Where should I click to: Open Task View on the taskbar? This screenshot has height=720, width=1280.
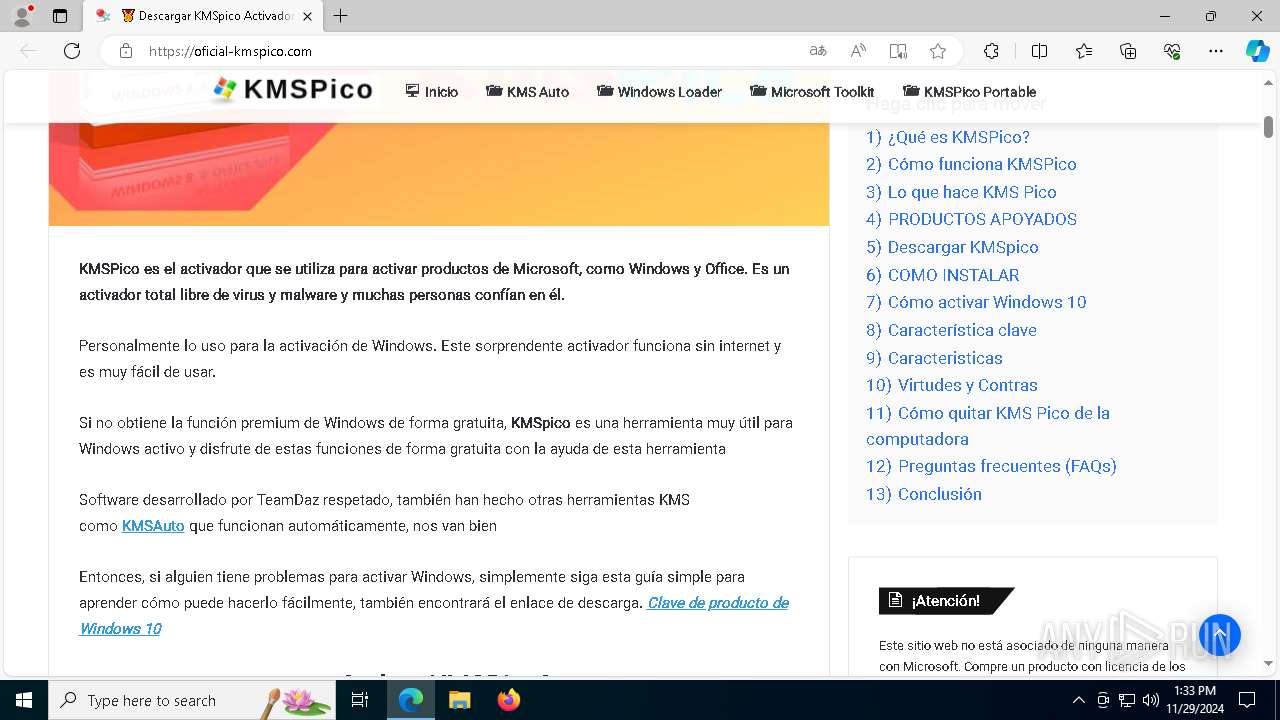361,700
